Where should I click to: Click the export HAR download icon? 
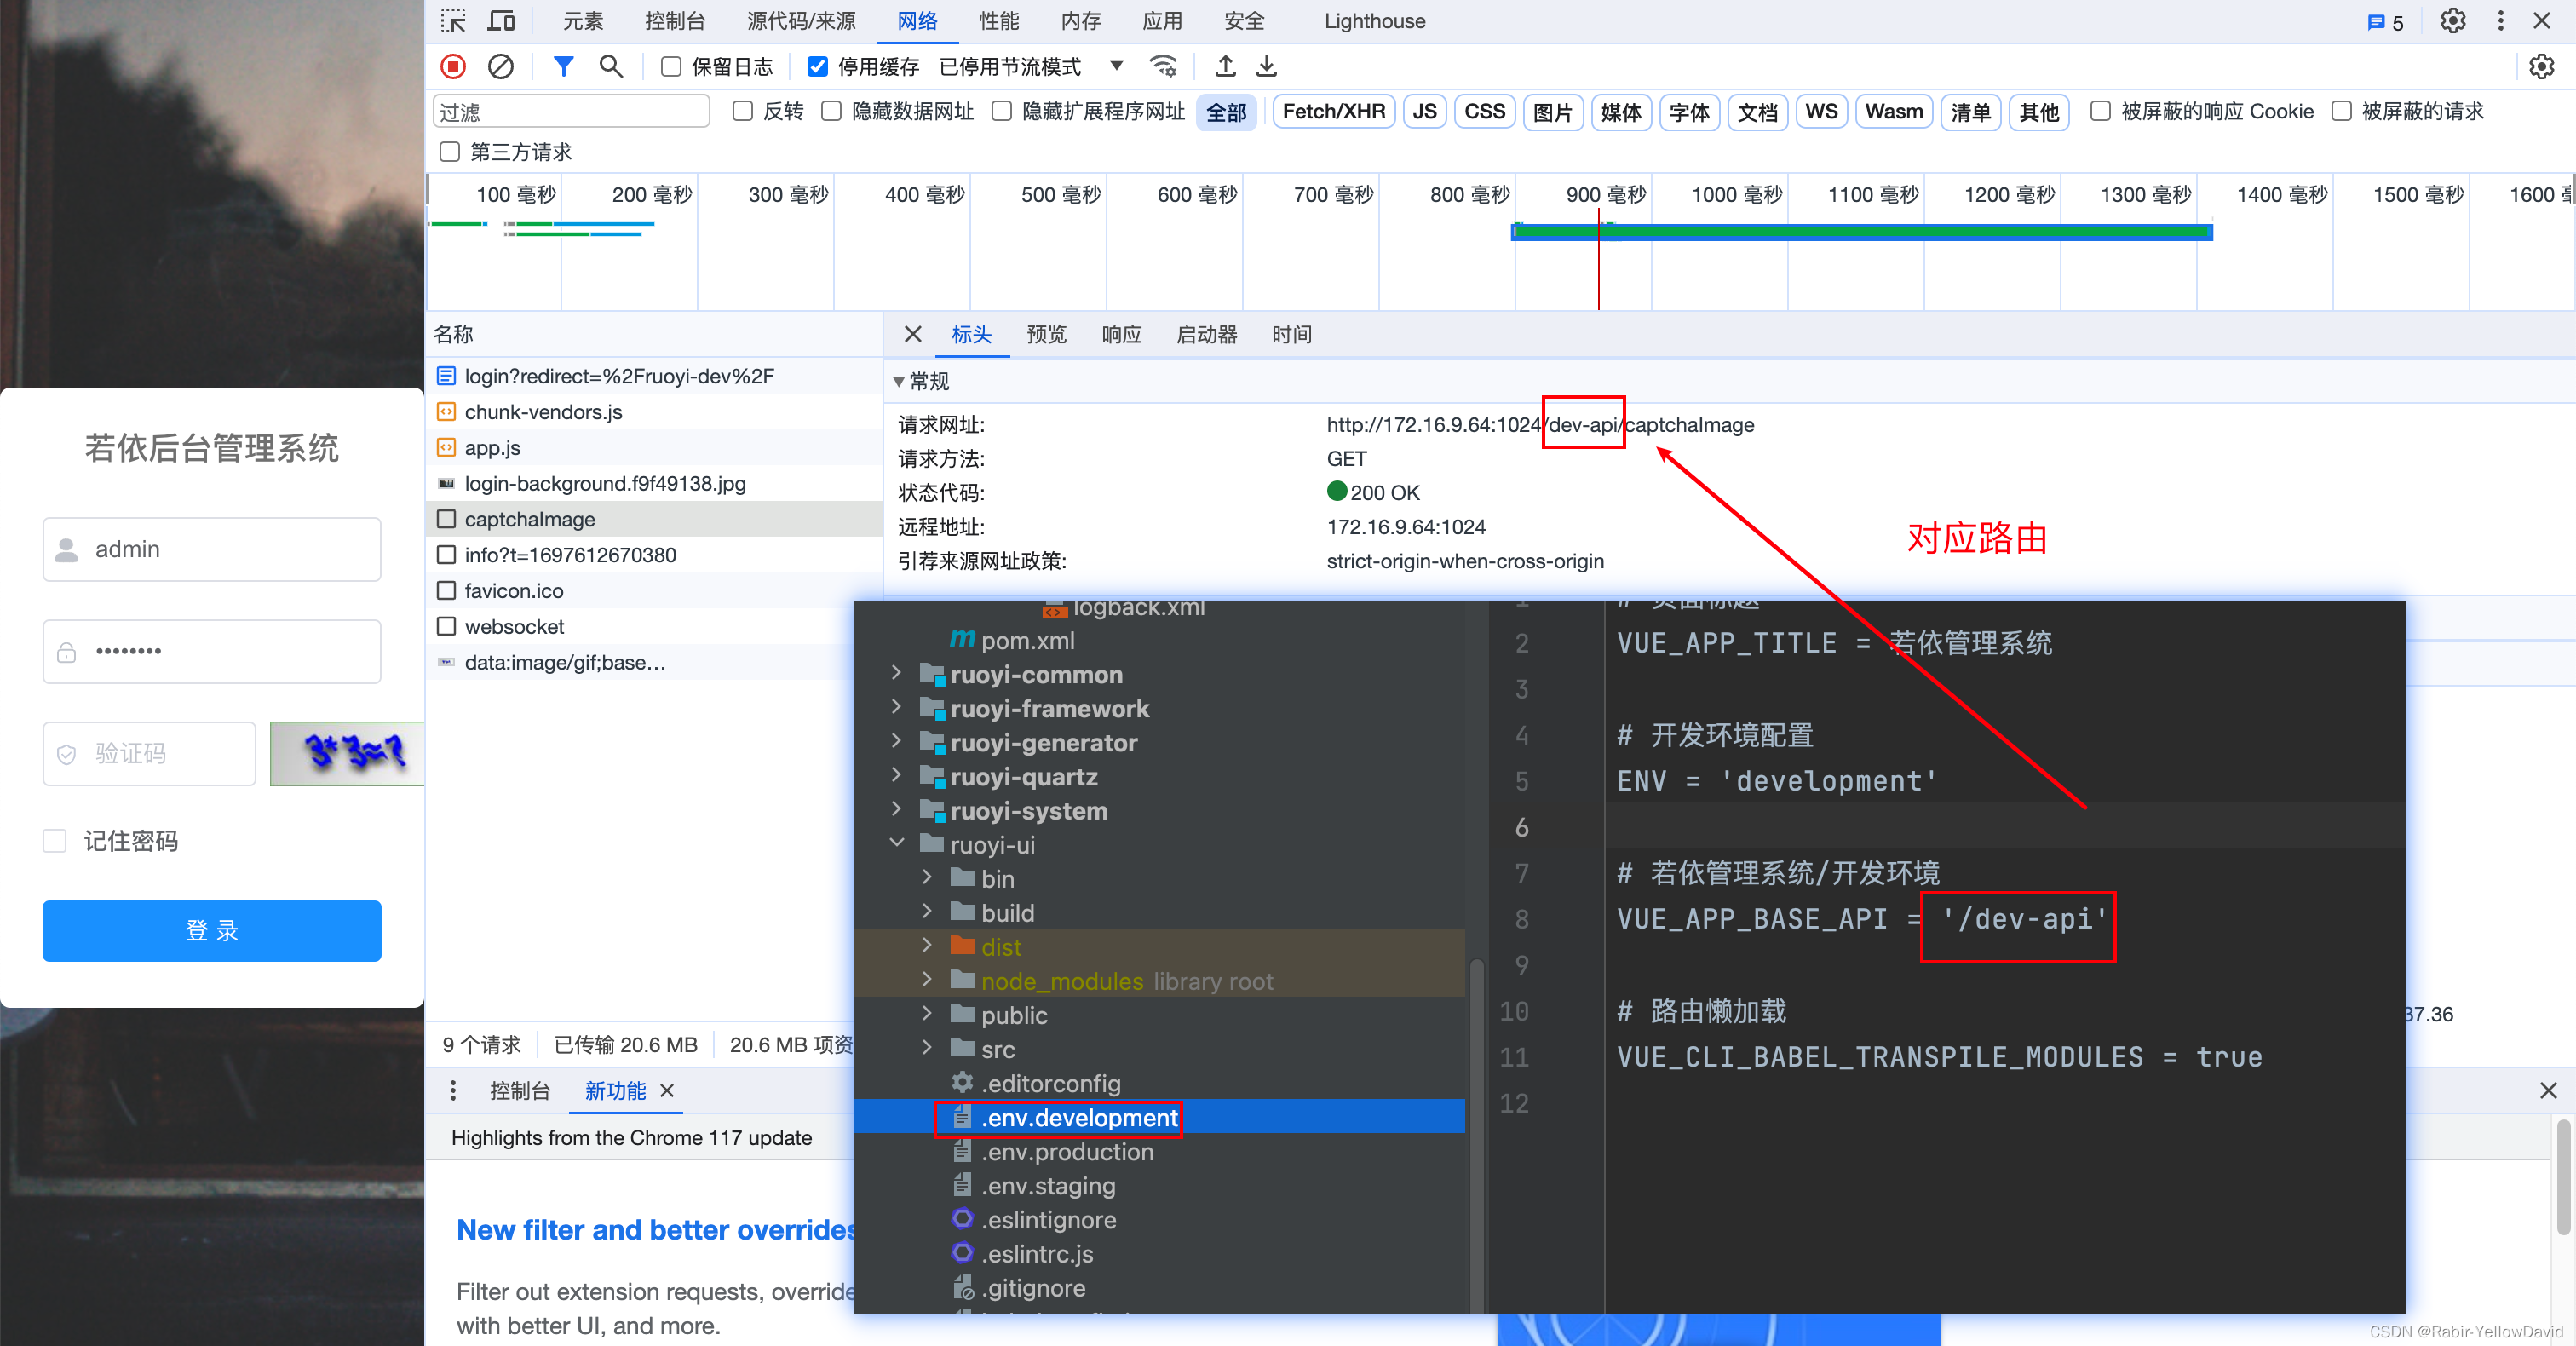(1266, 66)
